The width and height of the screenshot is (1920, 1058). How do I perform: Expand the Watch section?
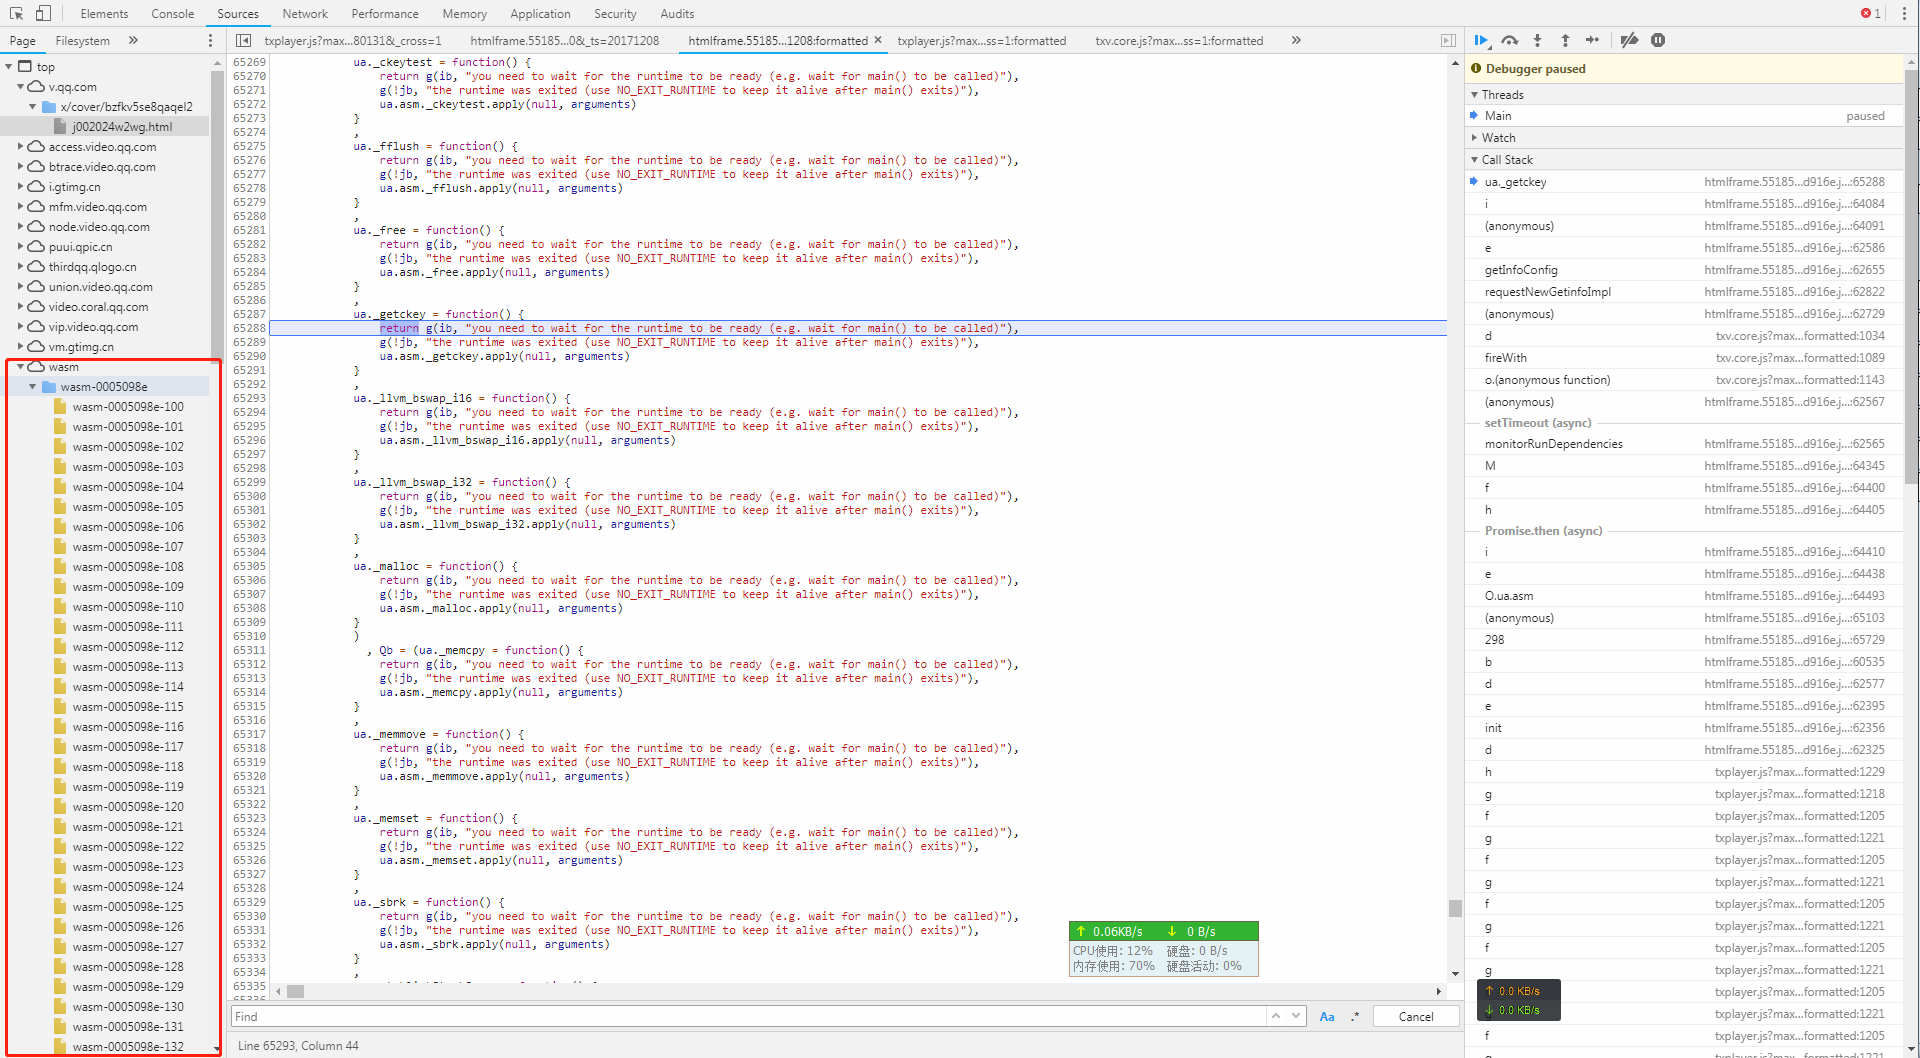1474,137
